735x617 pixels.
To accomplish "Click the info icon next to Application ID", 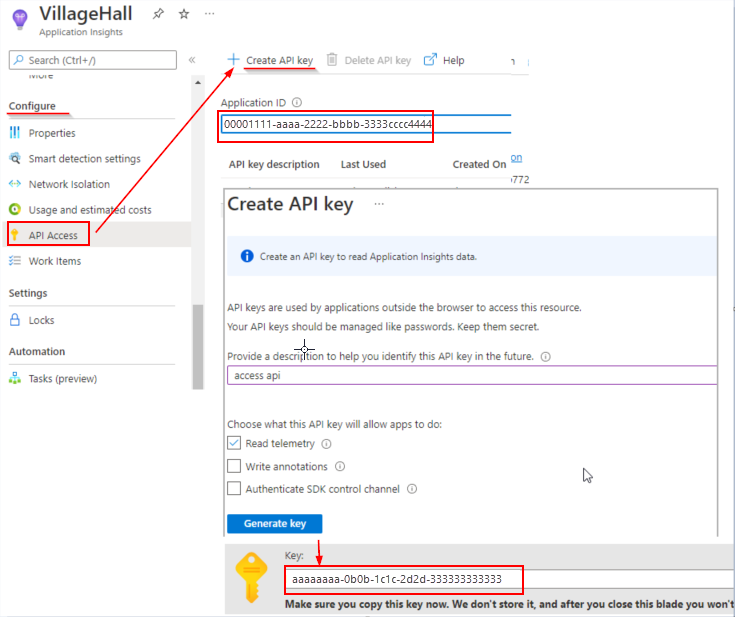I will tap(297, 102).
